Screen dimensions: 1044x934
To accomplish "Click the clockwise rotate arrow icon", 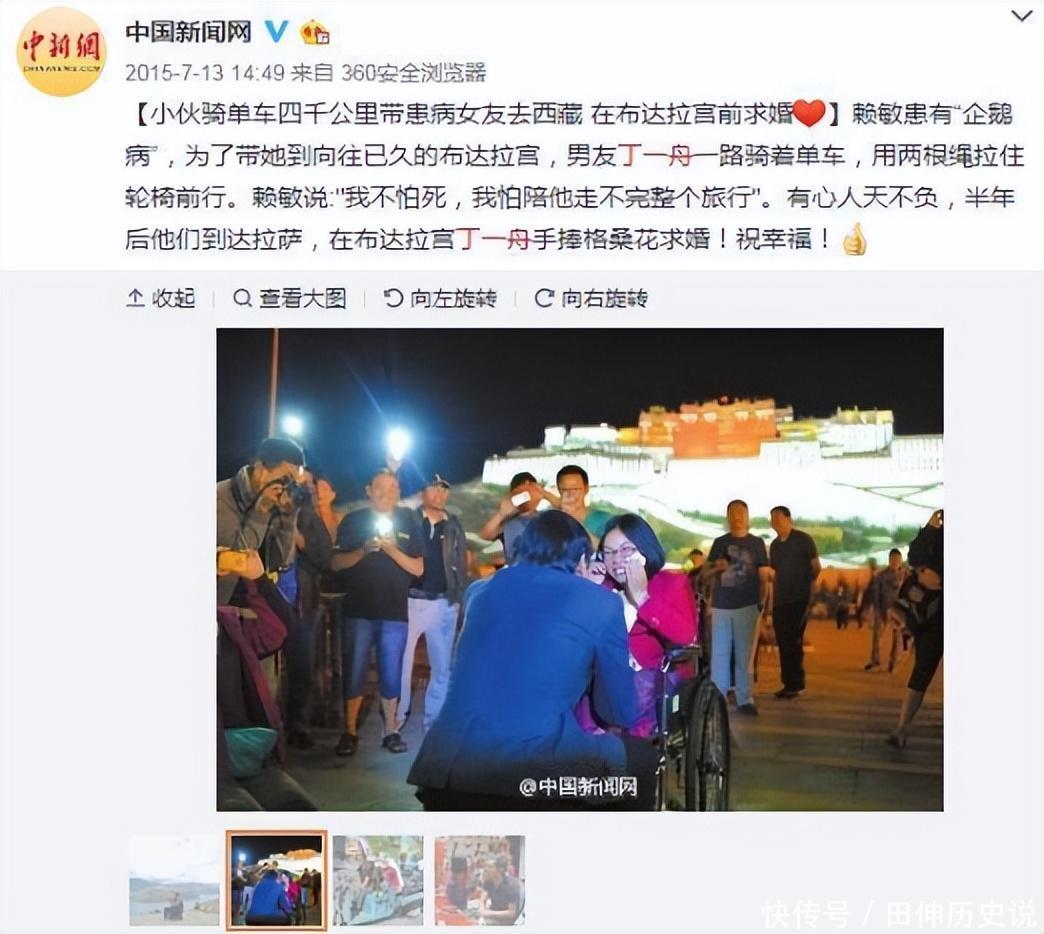I will coord(544,298).
